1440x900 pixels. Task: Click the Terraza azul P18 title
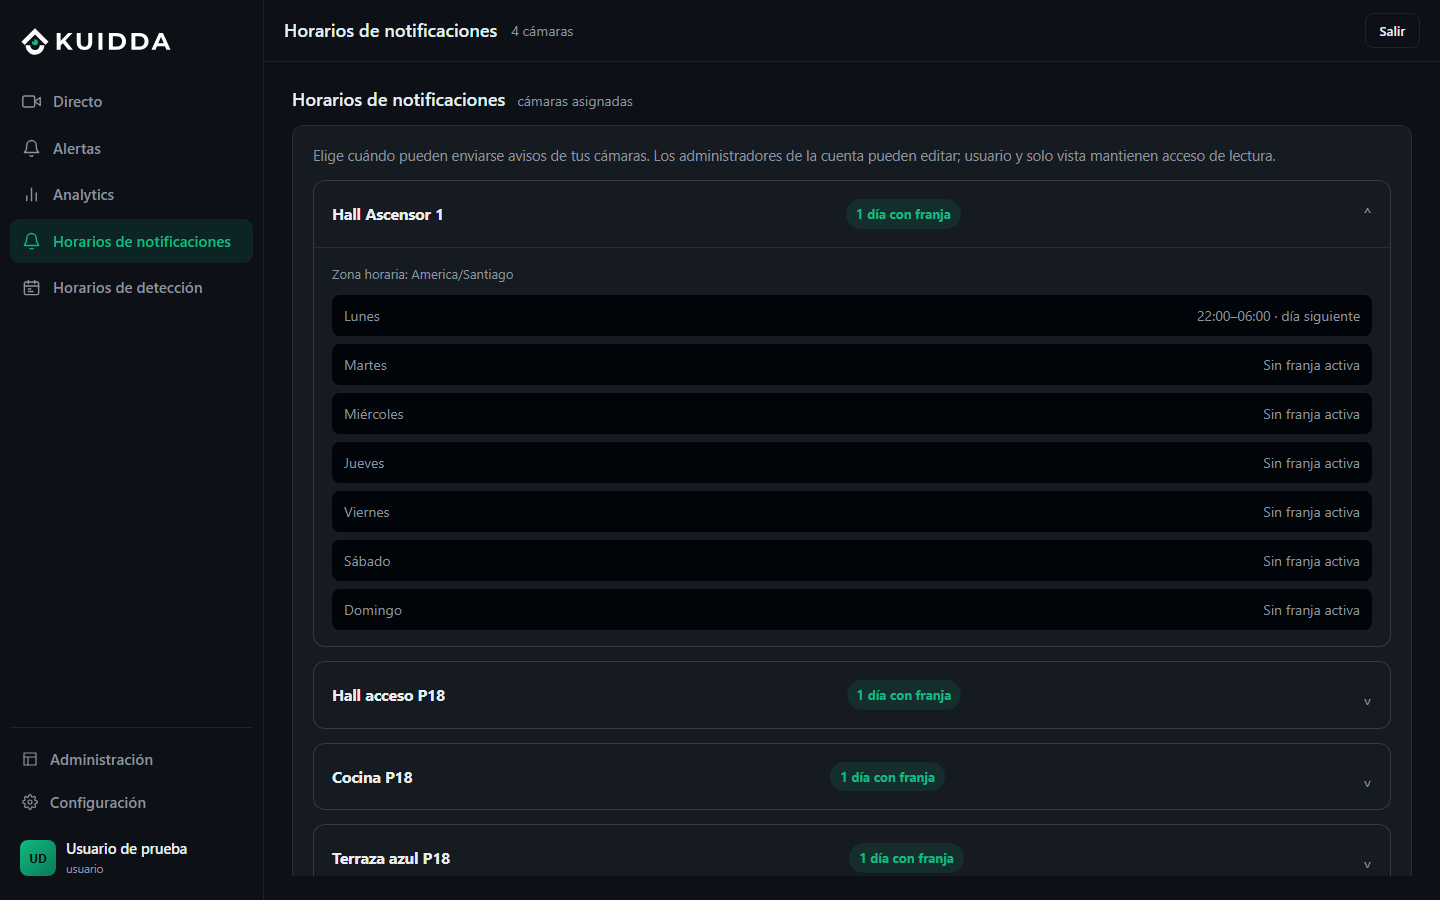click(x=391, y=858)
